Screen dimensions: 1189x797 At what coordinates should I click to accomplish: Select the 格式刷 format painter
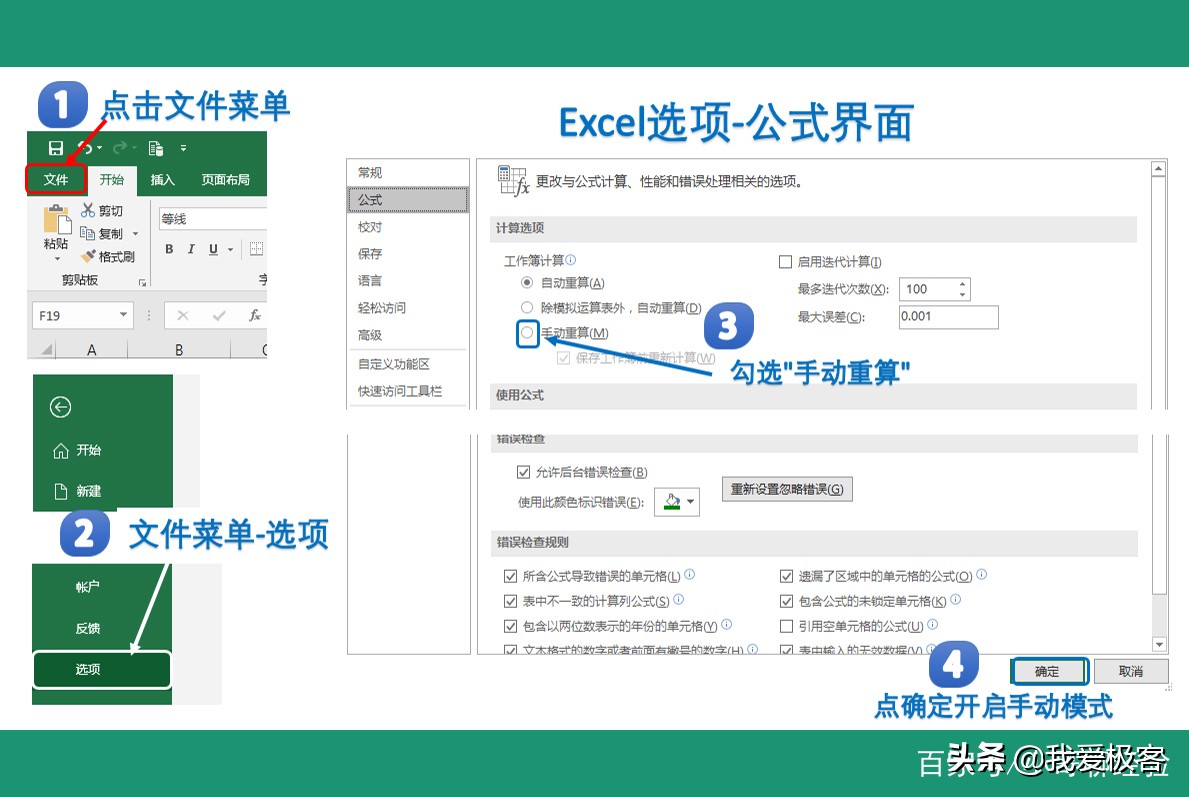[x=108, y=256]
